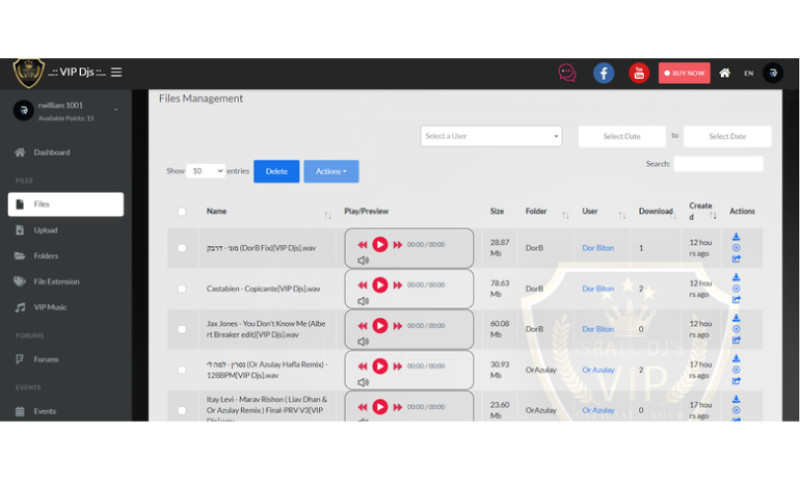
Task: Open the Facebook icon in header
Action: (x=604, y=73)
